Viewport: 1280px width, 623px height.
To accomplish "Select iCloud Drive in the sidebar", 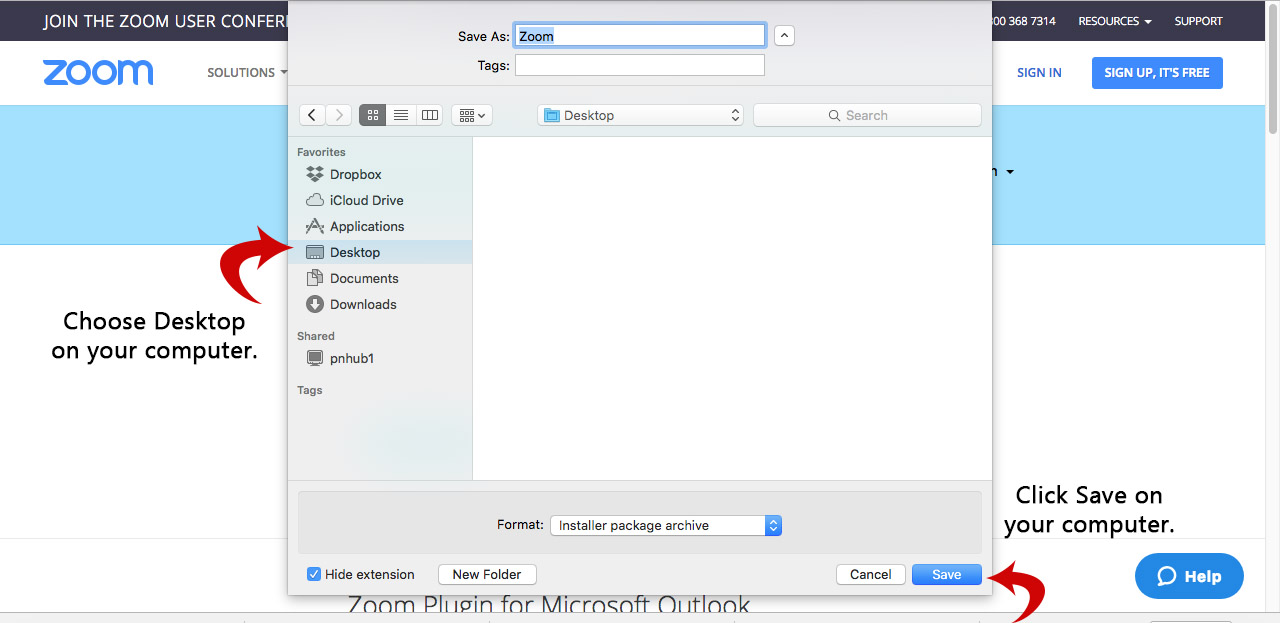I will pos(380,200).
